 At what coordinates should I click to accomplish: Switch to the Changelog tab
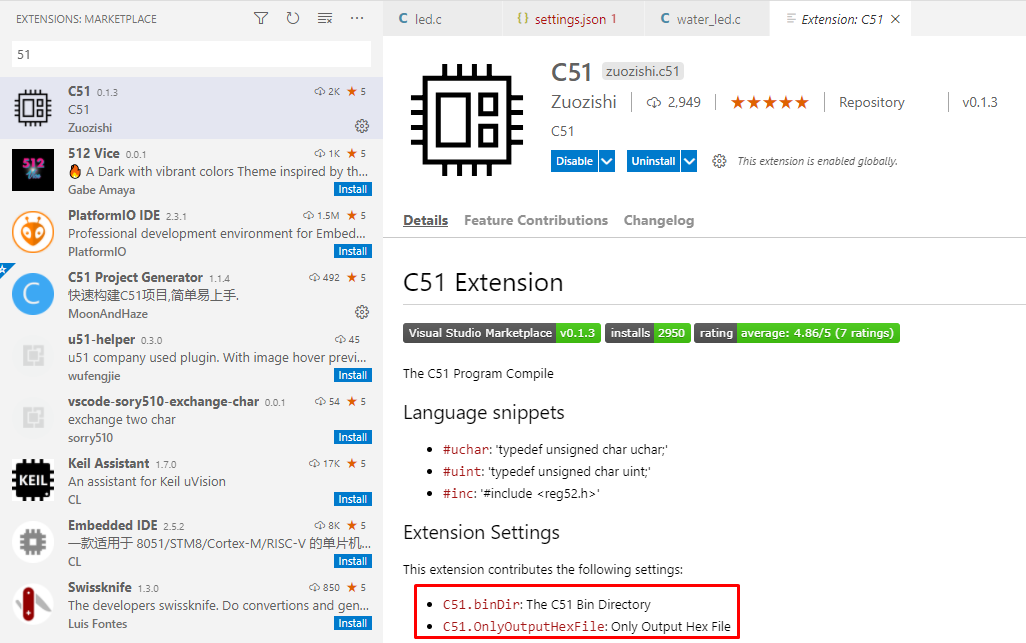pos(659,220)
